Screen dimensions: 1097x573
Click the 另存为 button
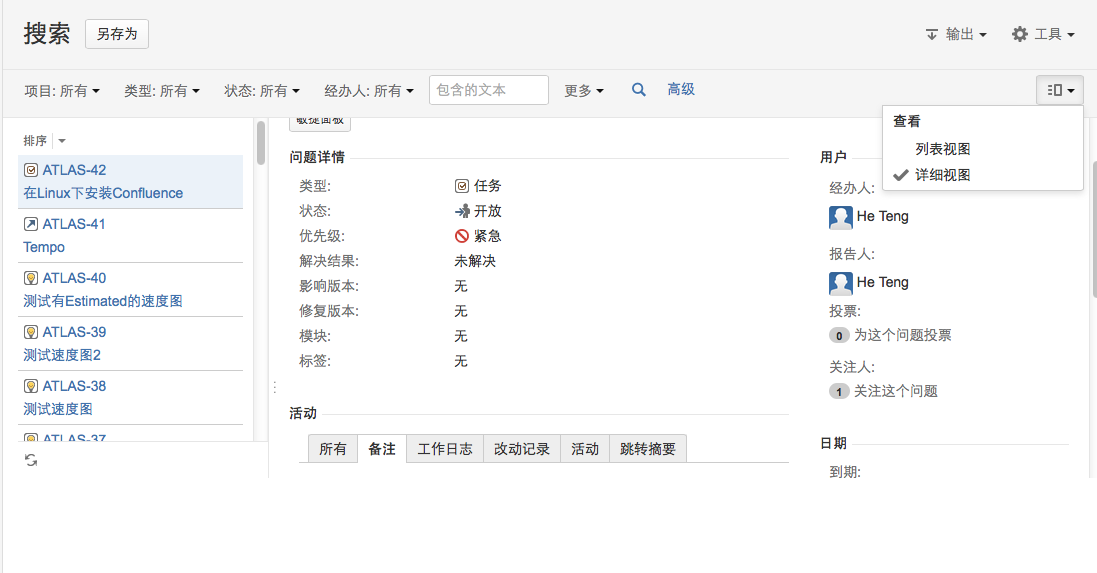point(117,34)
